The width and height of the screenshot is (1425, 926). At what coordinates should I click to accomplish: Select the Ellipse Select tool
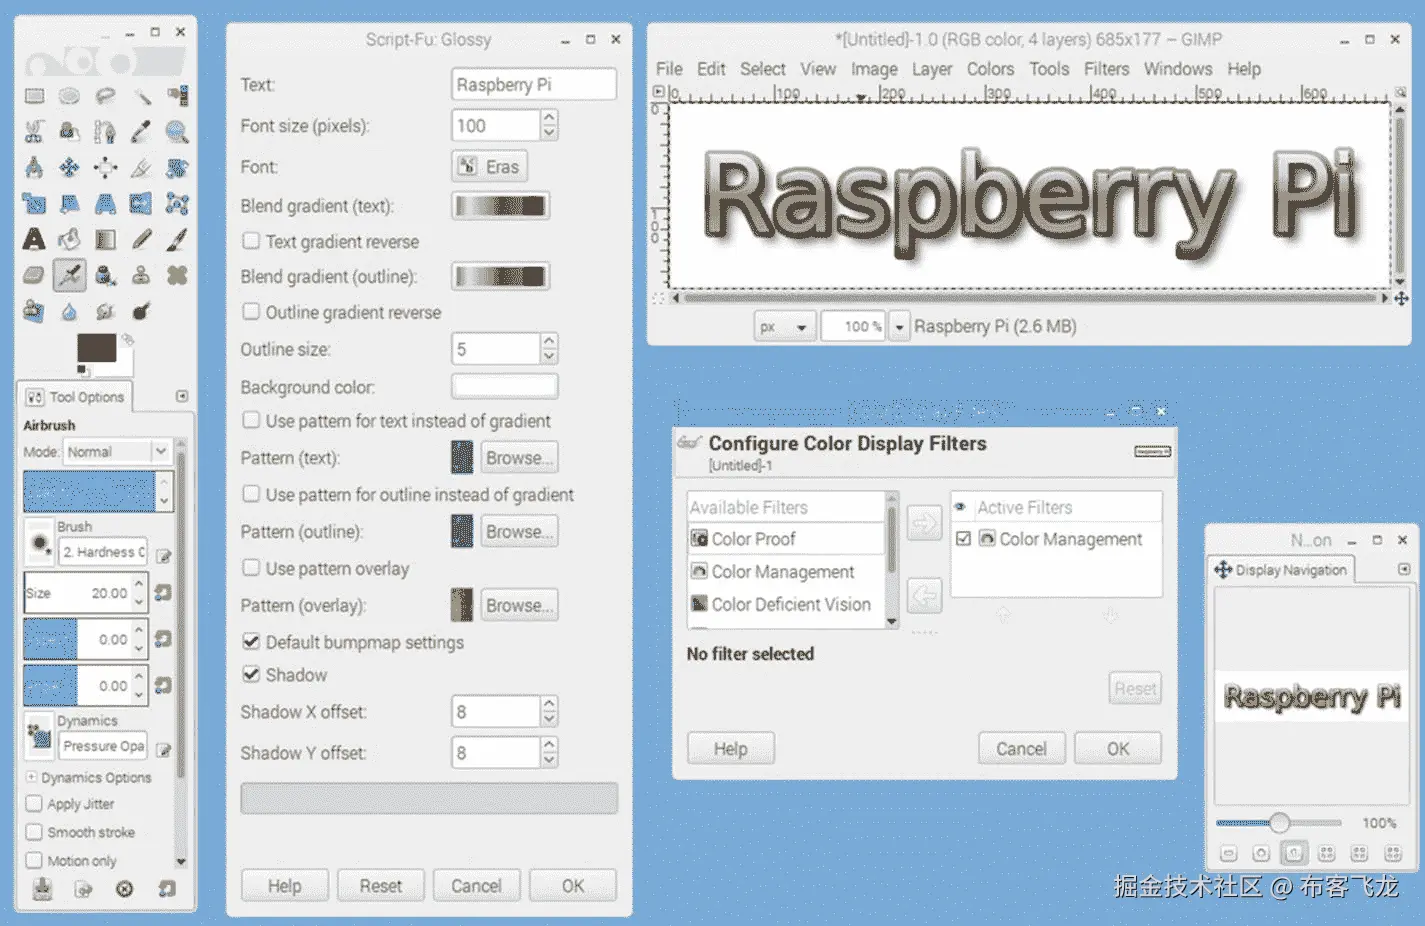(x=69, y=96)
